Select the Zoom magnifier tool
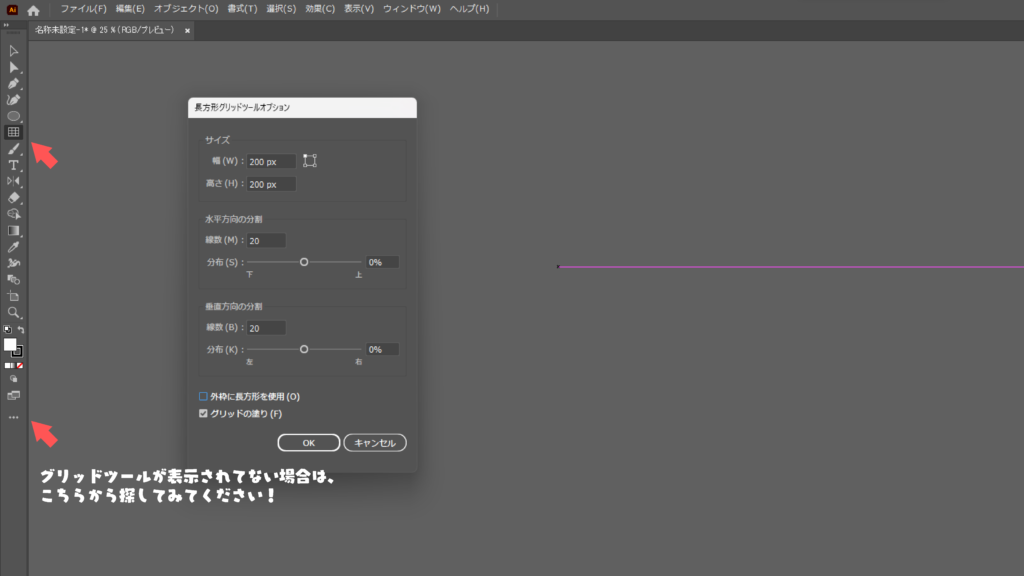Screen dimensions: 1024x576 coord(14,312)
